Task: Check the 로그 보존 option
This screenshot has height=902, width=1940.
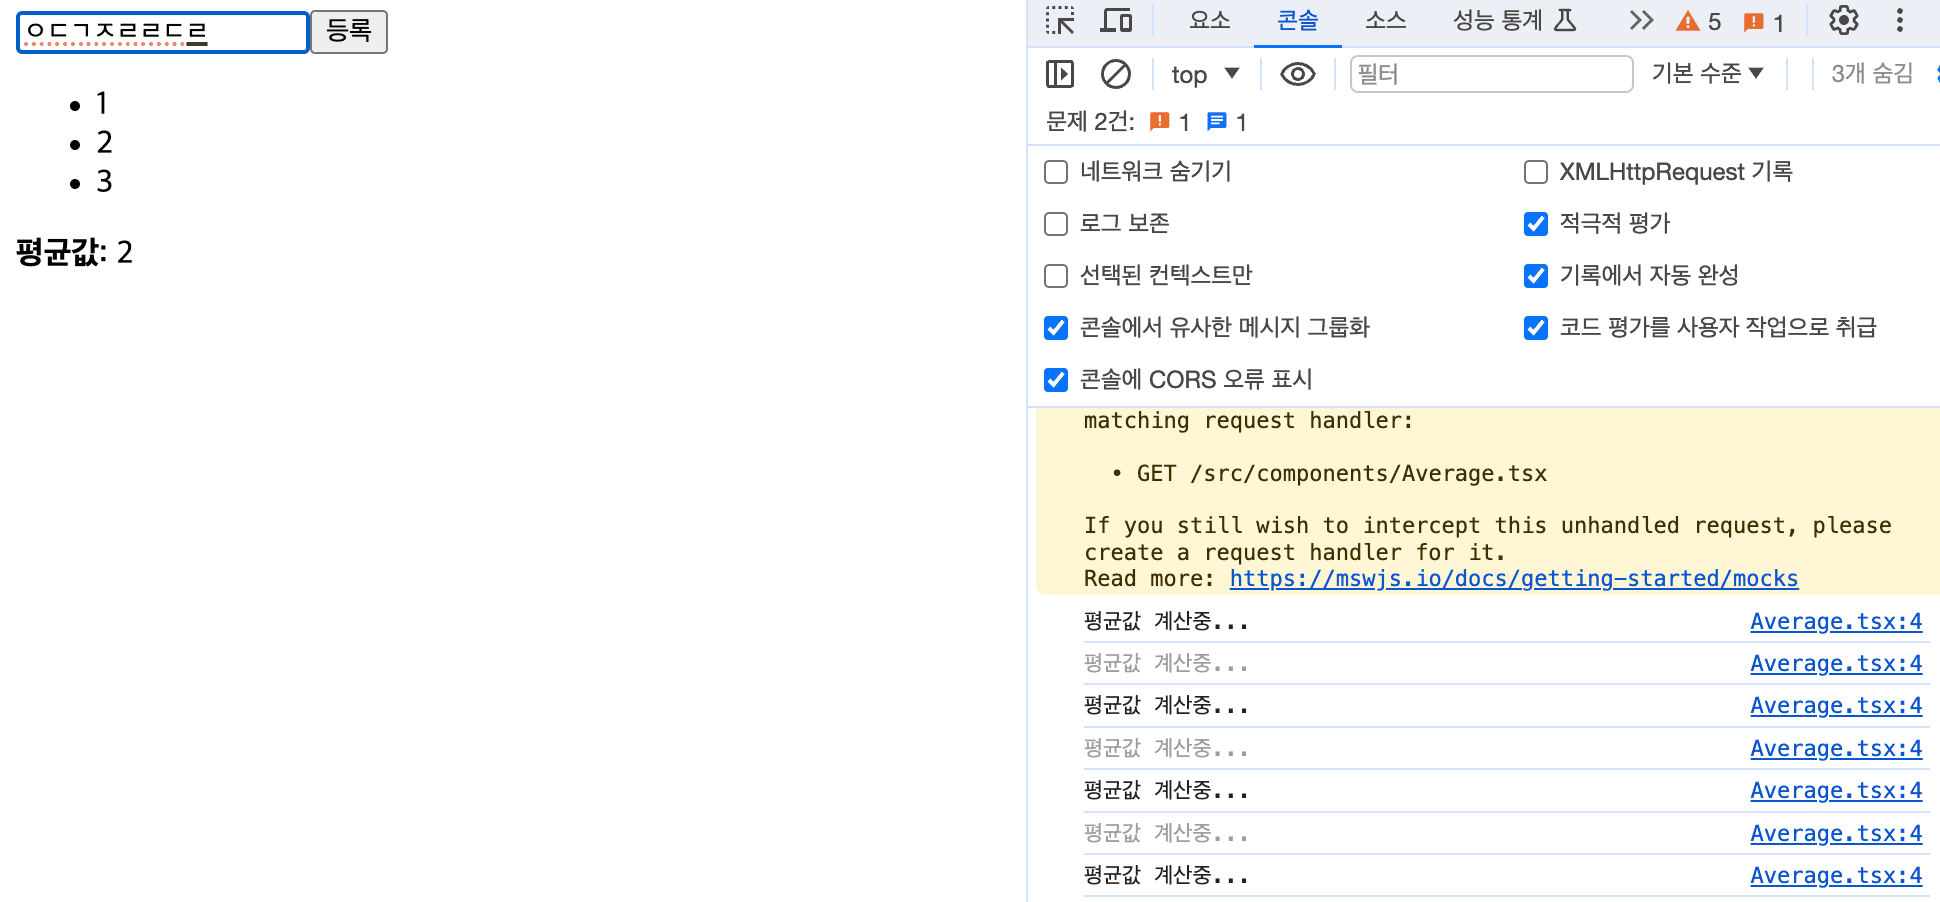Action: click(x=1056, y=224)
